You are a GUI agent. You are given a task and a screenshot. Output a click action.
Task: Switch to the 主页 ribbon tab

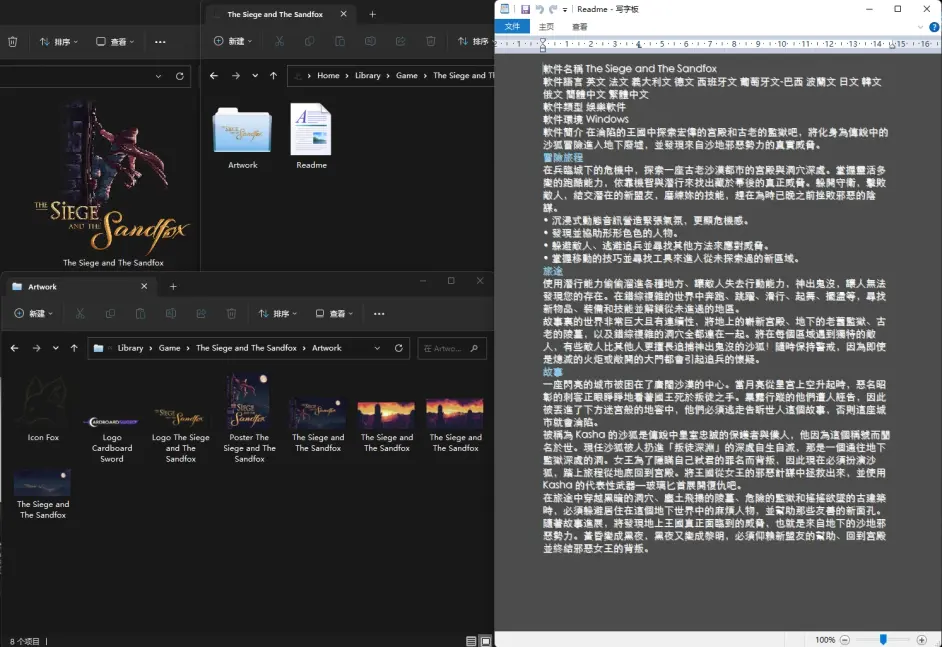[x=546, y=27]
